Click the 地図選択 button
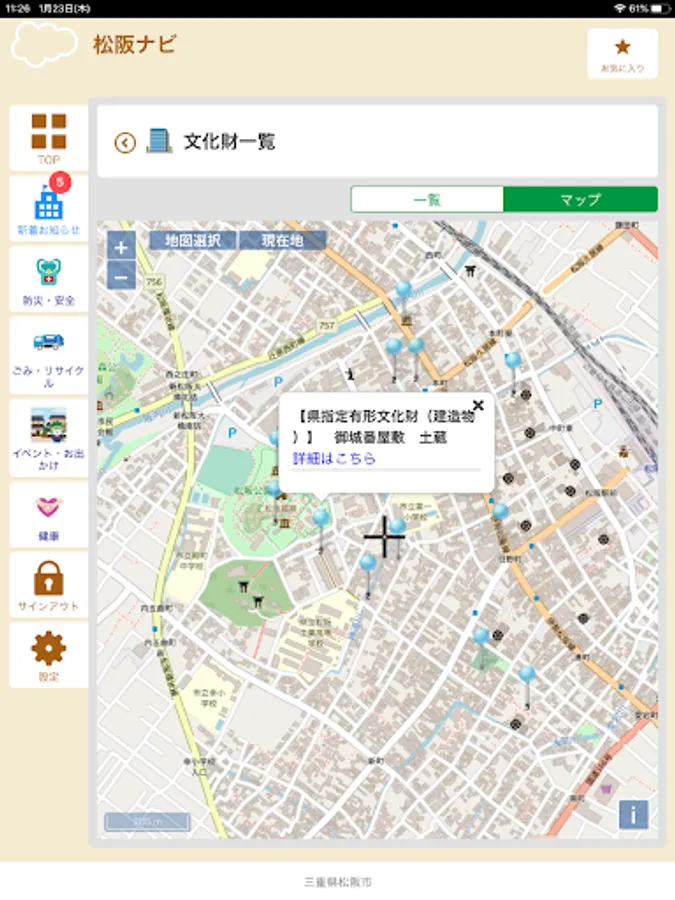This screenshot has height=900, width=675. coord(193,240)
